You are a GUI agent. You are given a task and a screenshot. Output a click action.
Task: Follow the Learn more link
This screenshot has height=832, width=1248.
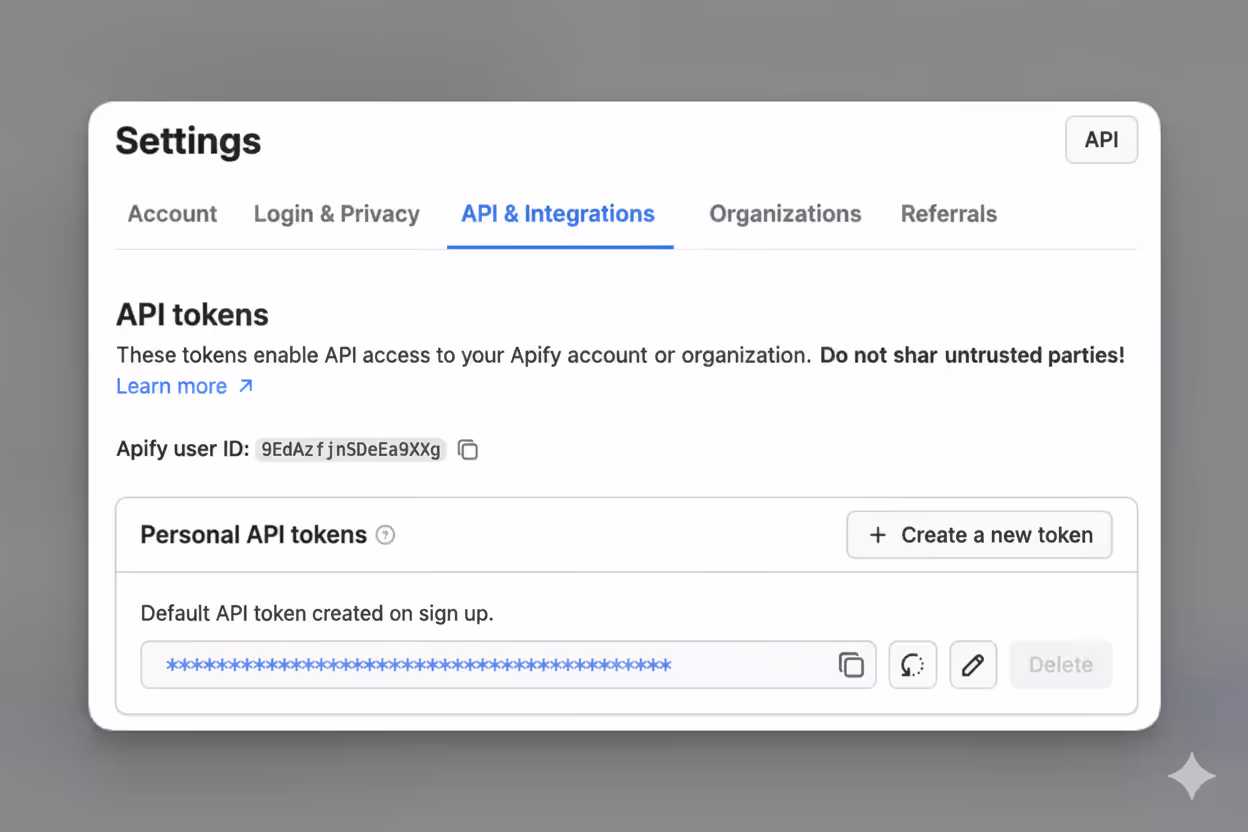(x=185, y=386)
